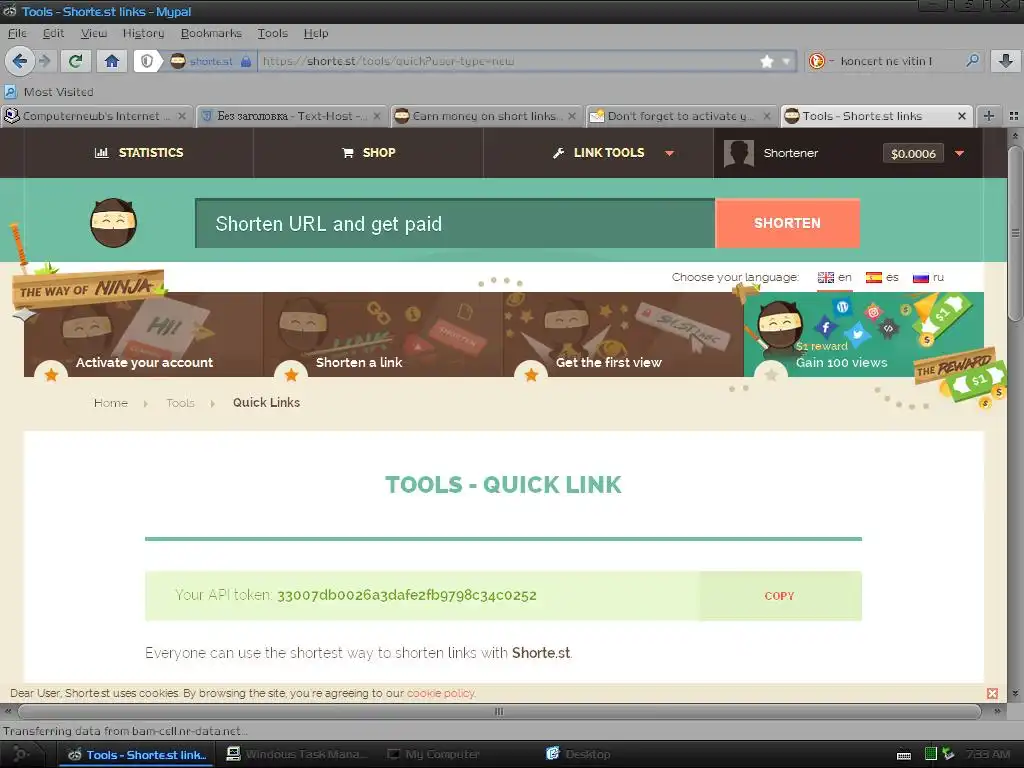The image size is (1024, 768).
Task: Go back using the browser back arrow
Action: [x=20, y=61]
